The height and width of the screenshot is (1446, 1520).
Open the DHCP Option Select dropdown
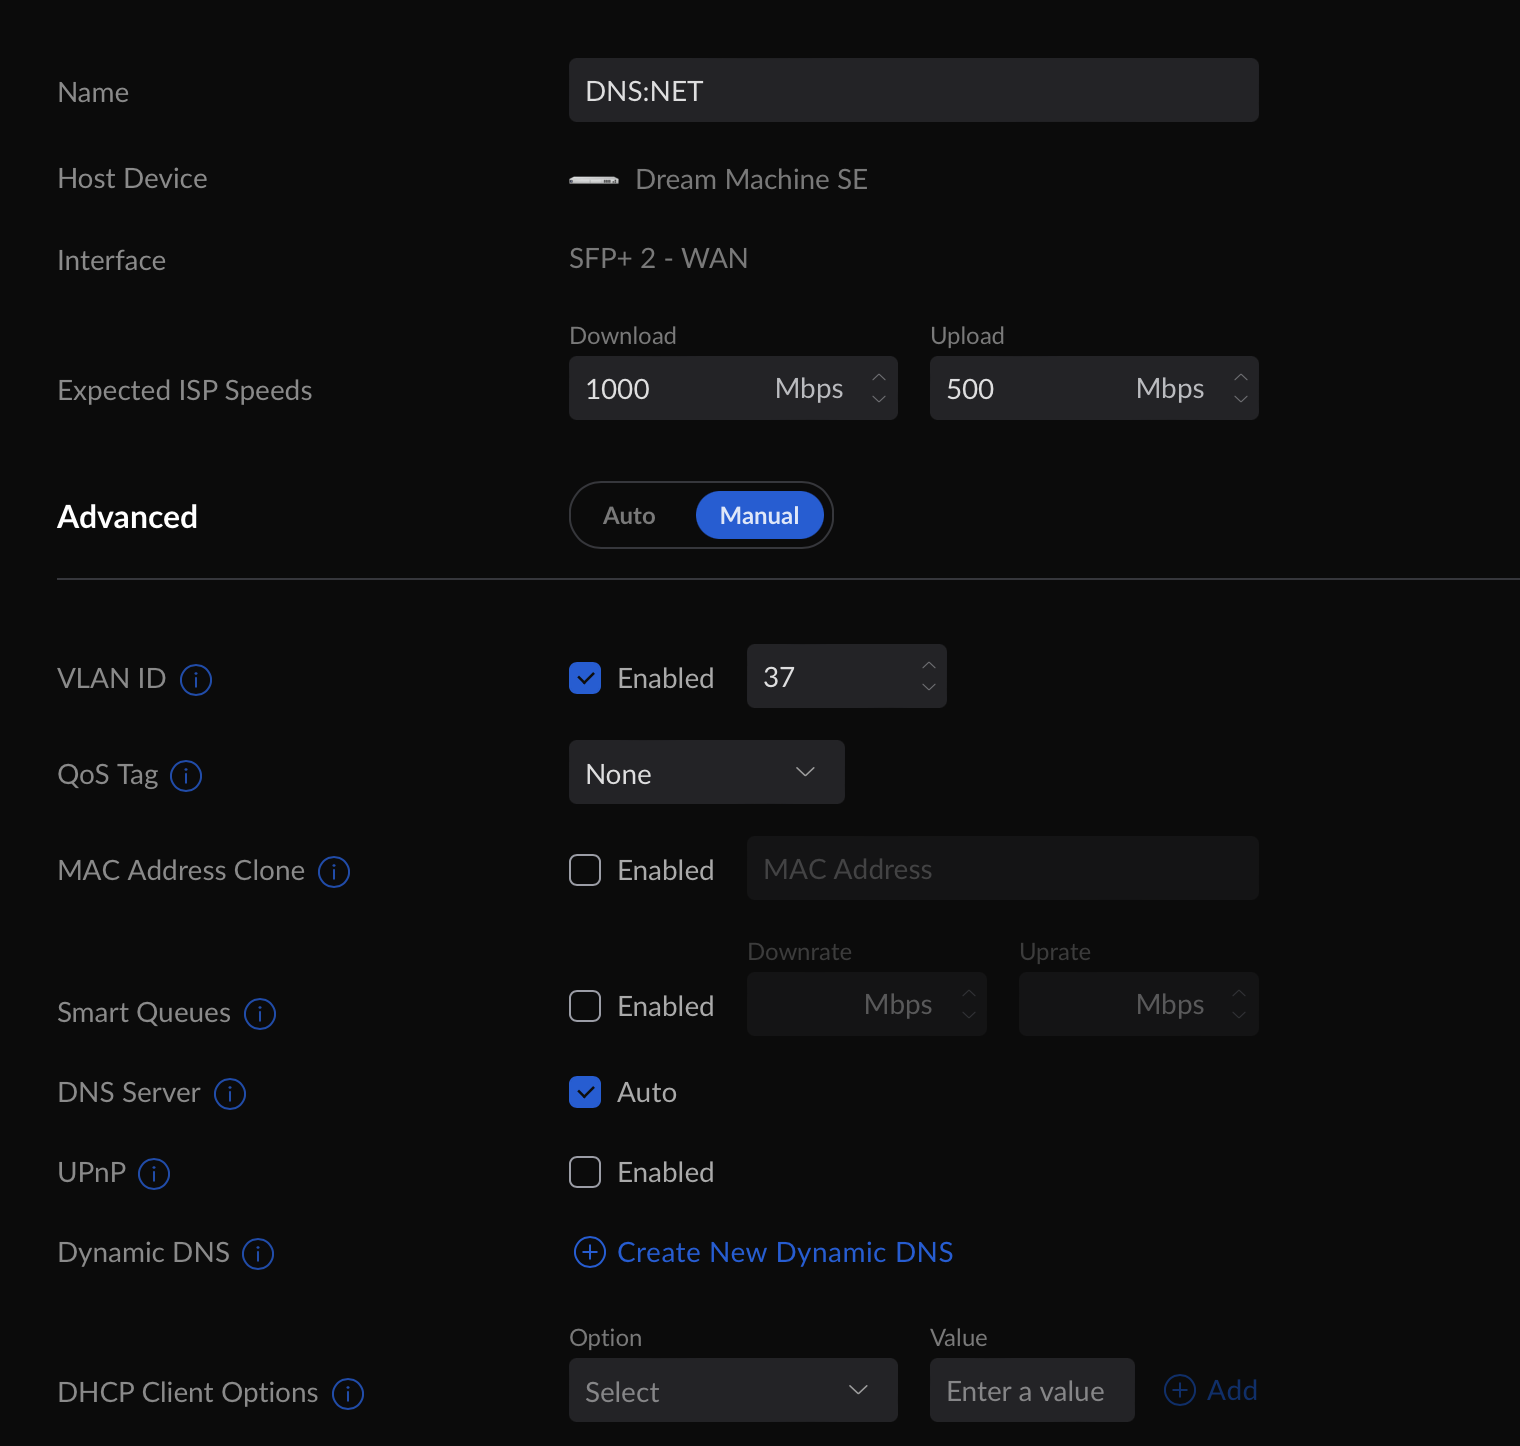click(733, 1390)
